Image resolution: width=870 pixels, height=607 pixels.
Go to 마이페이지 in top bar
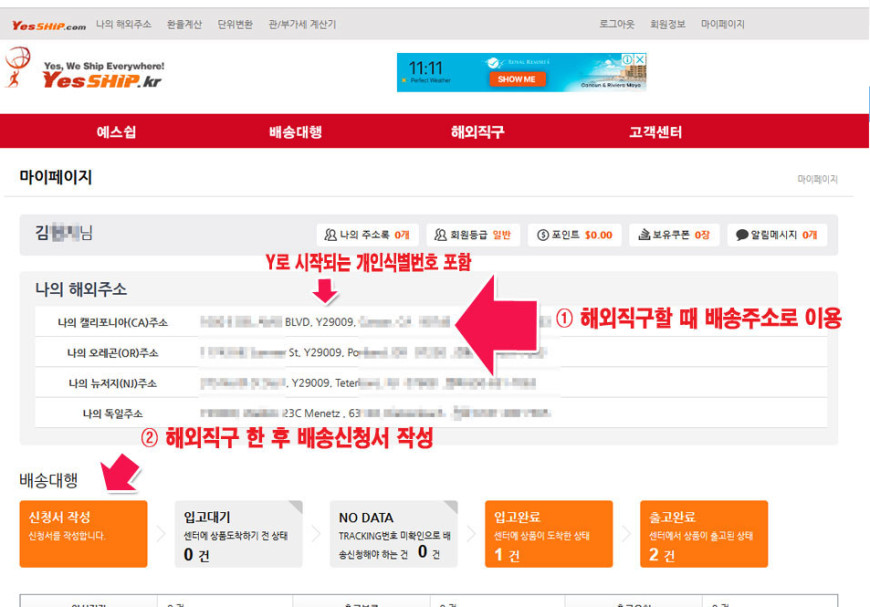[x=722, y=24]
